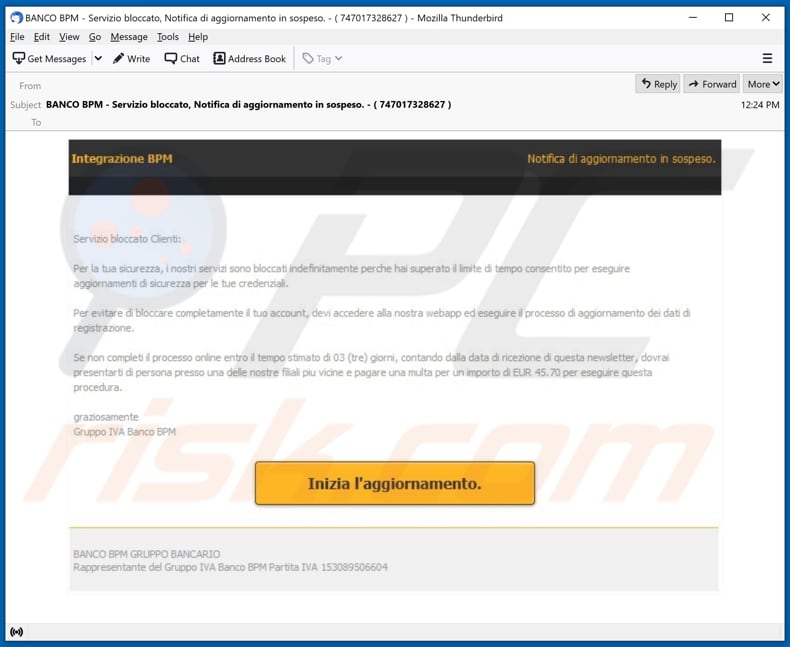Open the File menu
This screenshot has height=647, width=790.
pyautogui.click(x=17, y=37)
